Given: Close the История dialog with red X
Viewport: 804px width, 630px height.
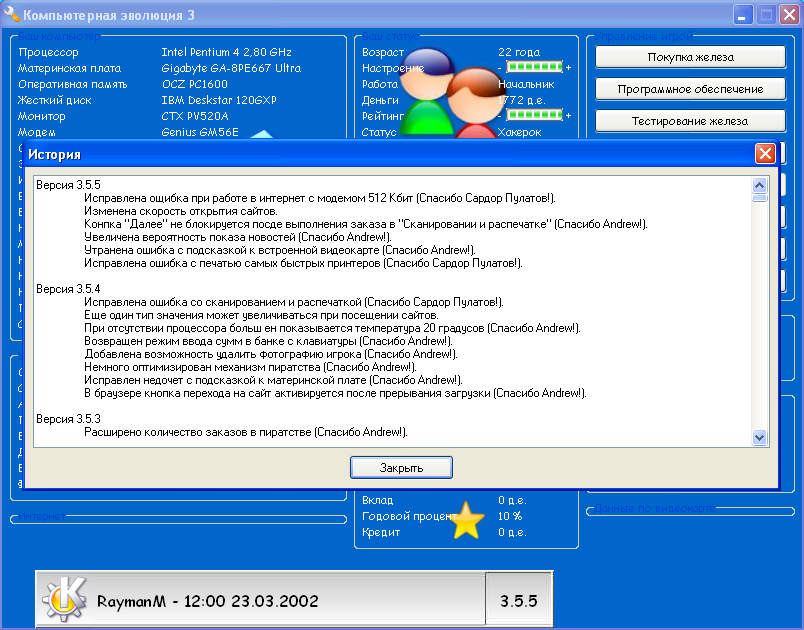Looking at the screenshot, I should point(765,153).
